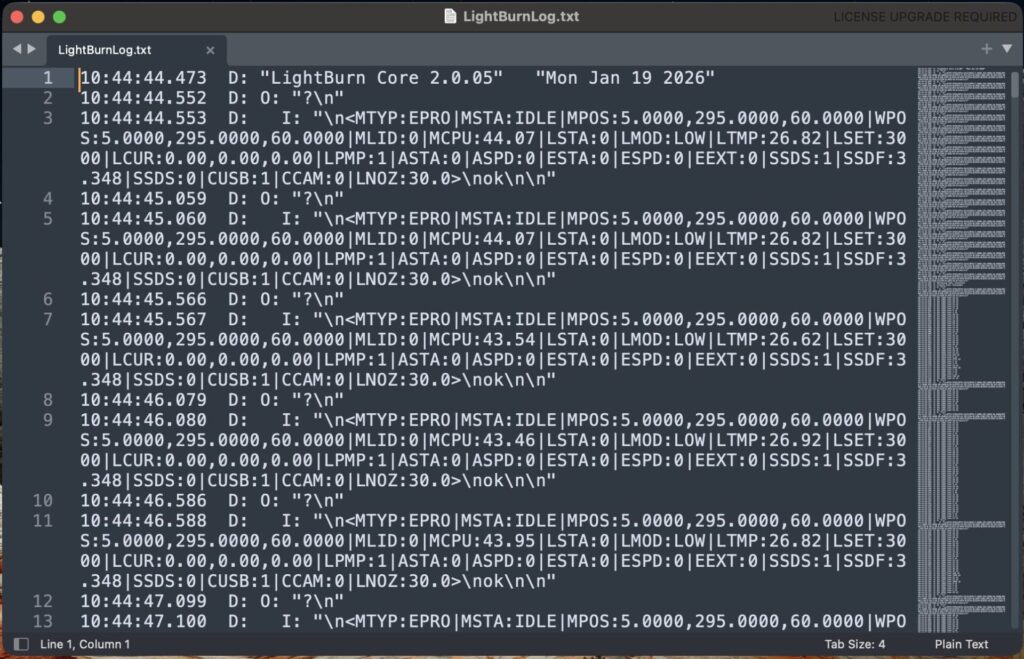Click the close icon on the LightBurnLog.txt tab
Screen dimensions: 1024x659
(x=209, y=49)
